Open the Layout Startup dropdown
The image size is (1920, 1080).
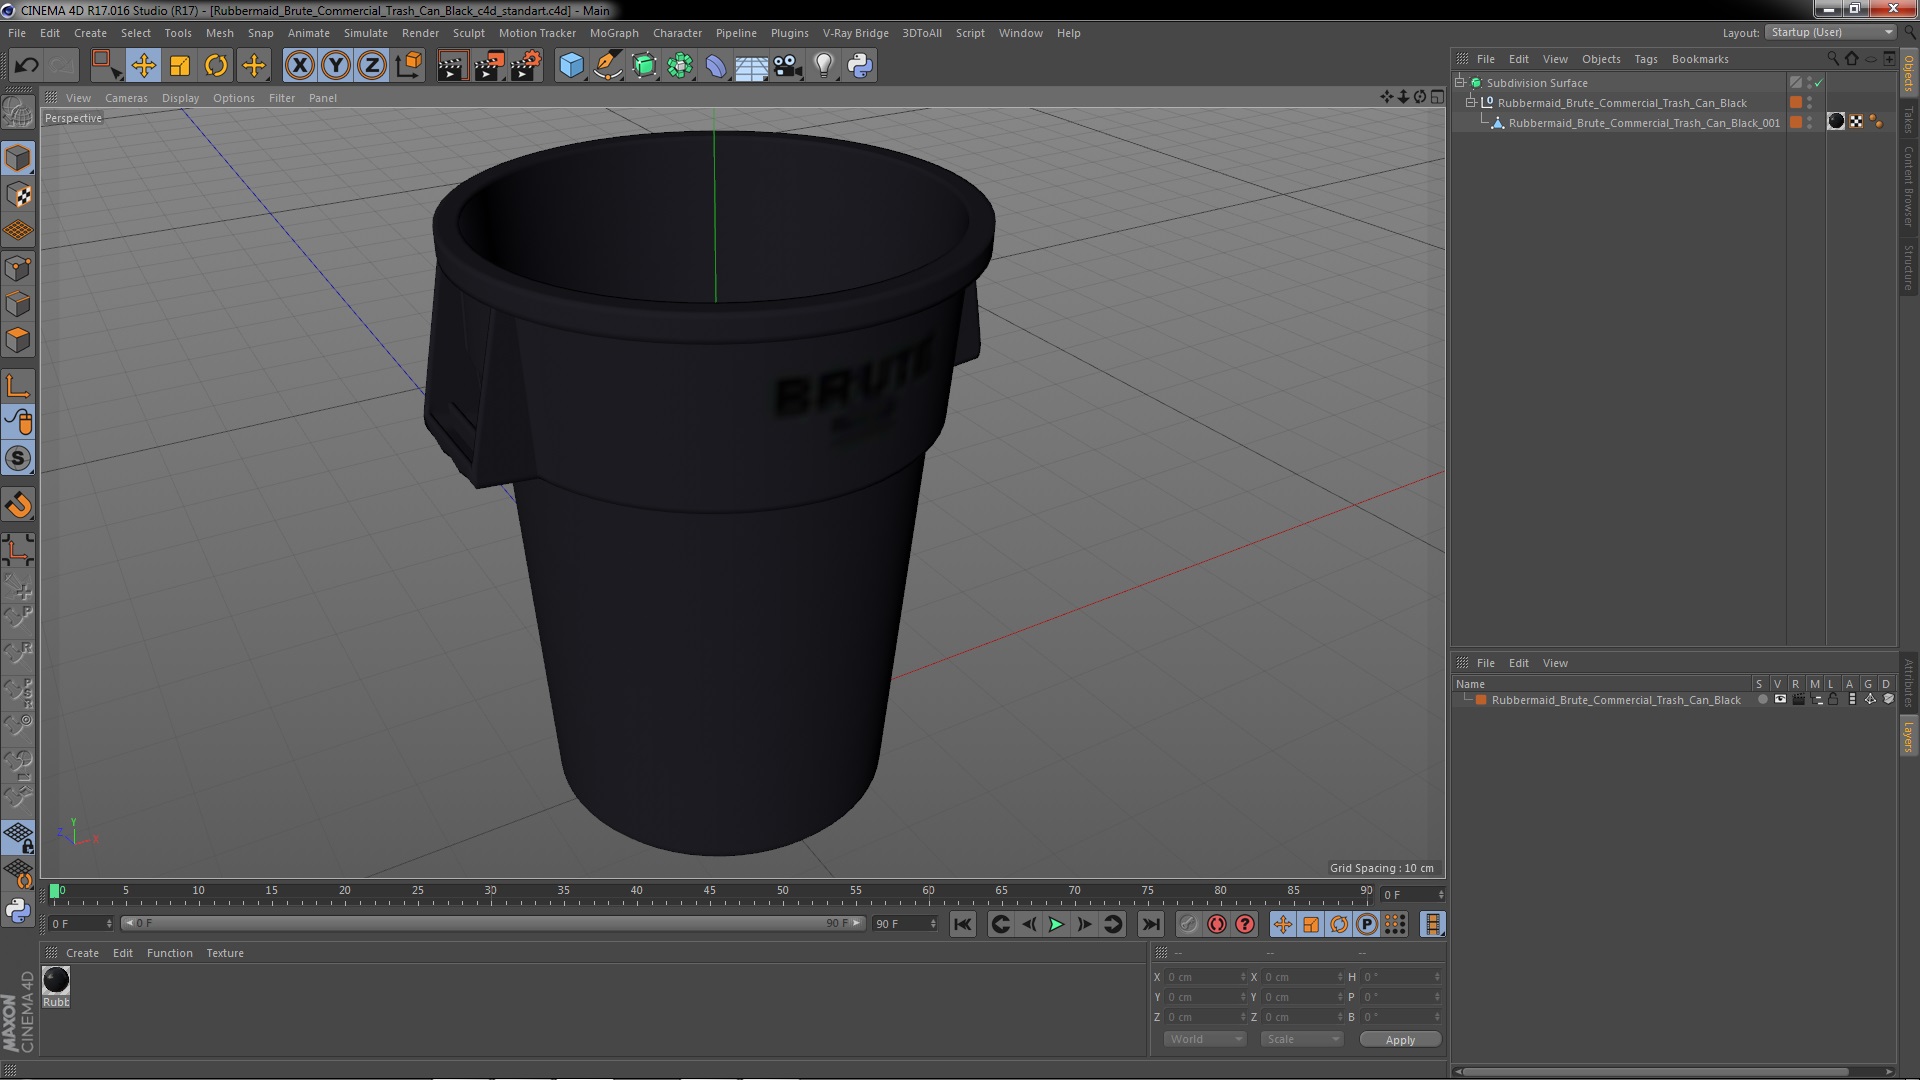(x=1831, y=32)
